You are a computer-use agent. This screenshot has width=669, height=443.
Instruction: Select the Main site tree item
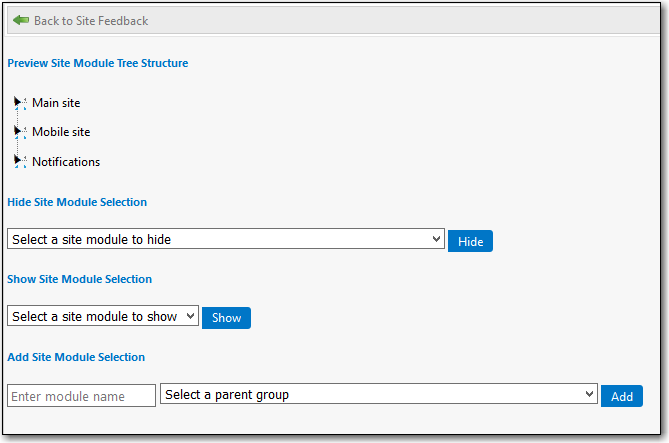[56, 103]
